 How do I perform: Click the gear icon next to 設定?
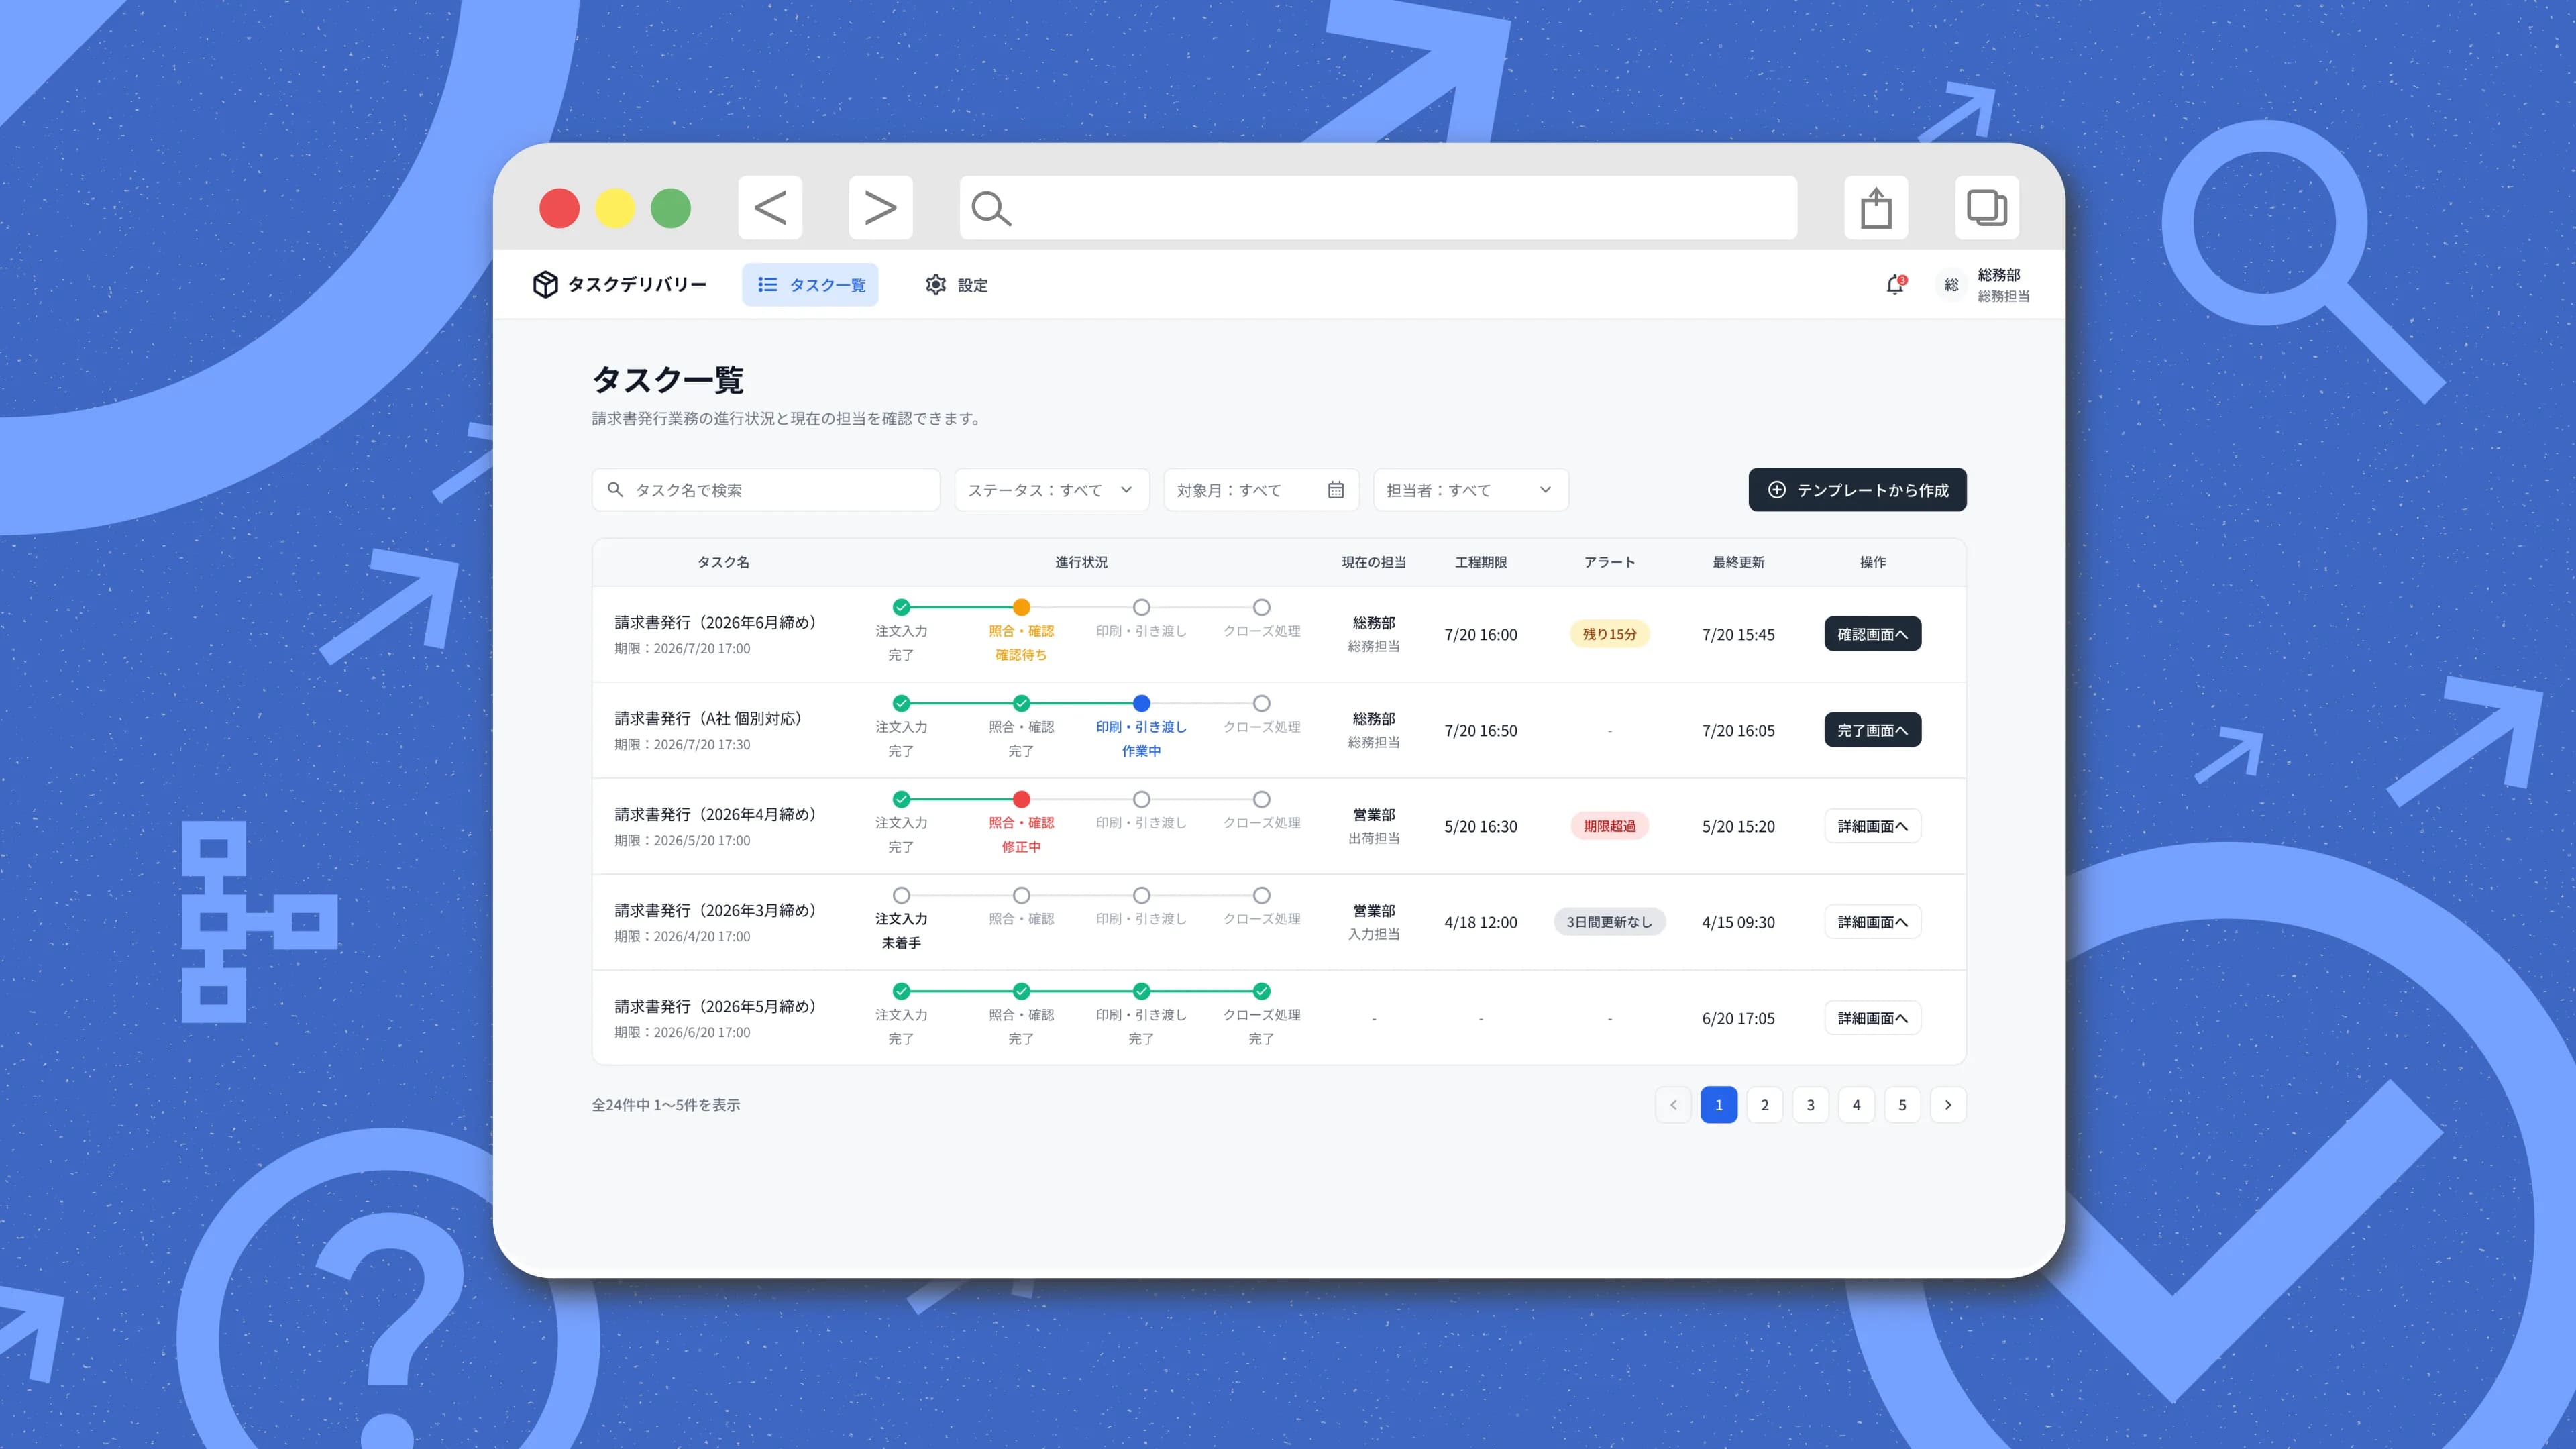(935, 285)
